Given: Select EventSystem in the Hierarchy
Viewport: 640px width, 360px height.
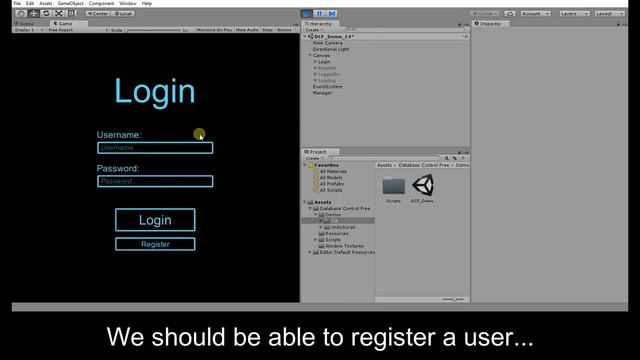Looking at the screenshot, I should click(327, 87).
